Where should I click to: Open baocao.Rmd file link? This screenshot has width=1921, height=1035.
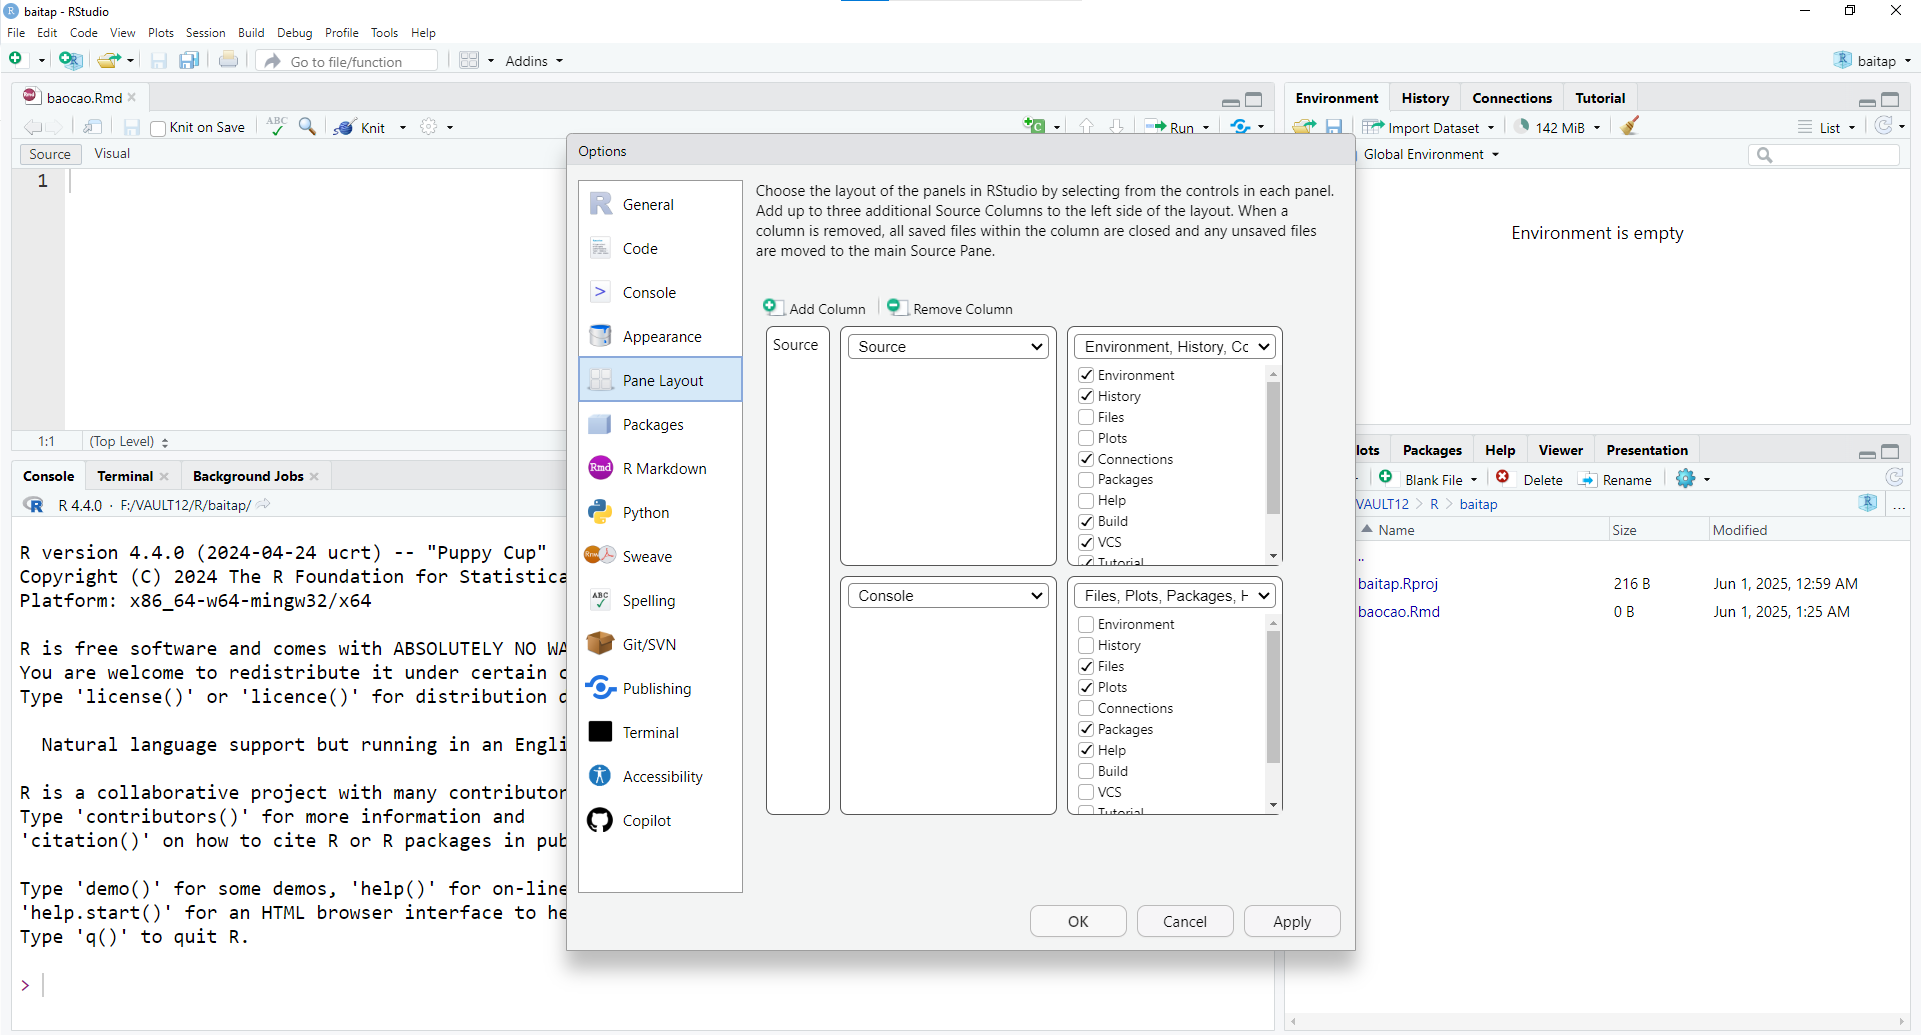1398,611
